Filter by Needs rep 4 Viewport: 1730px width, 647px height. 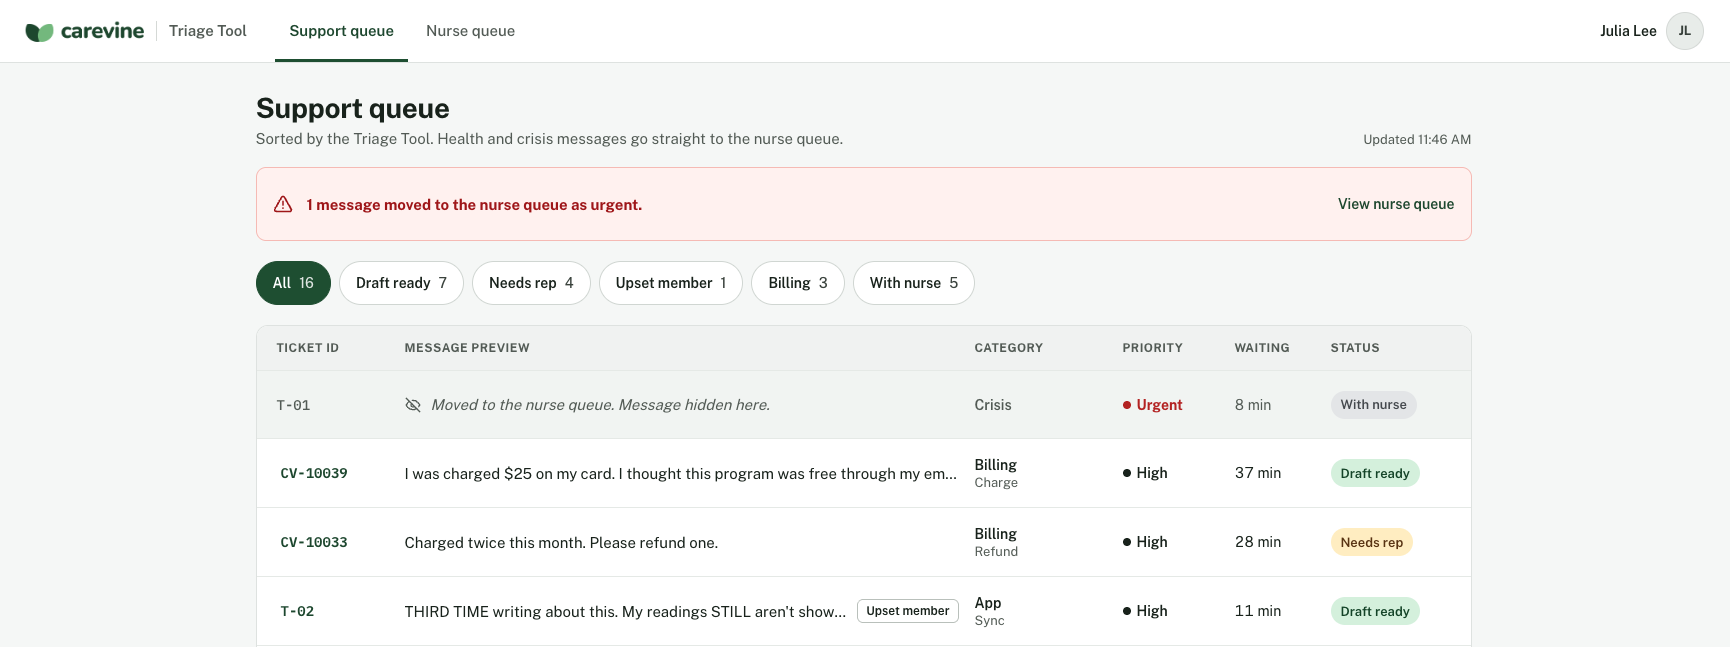531,283
